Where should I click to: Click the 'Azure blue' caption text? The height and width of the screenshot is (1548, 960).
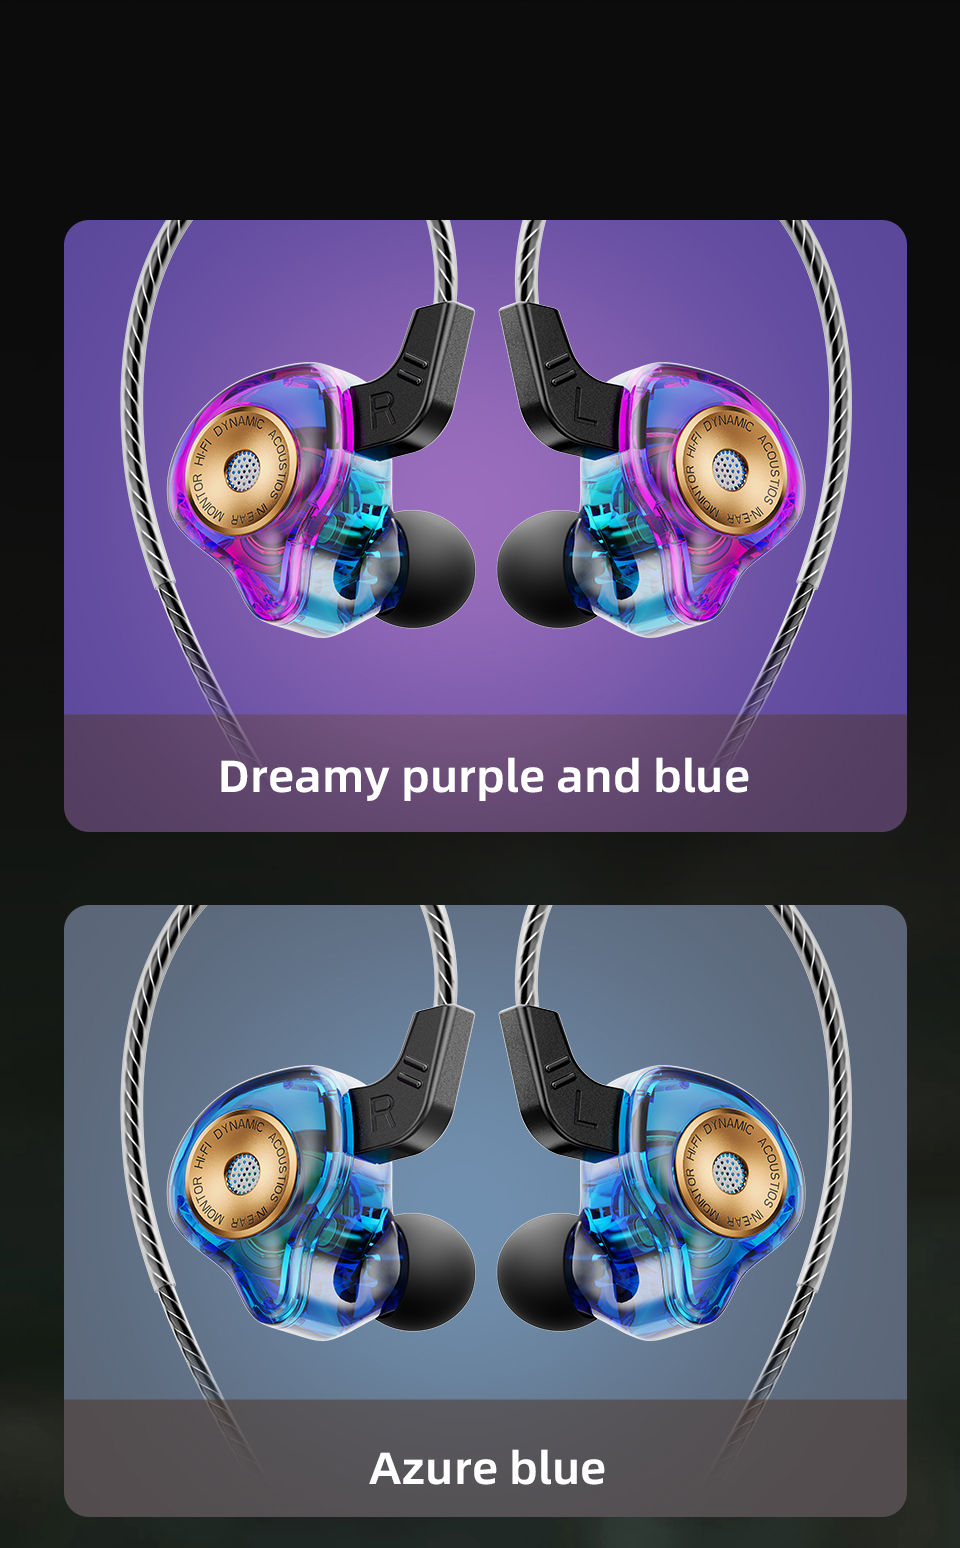(487, 1469)
